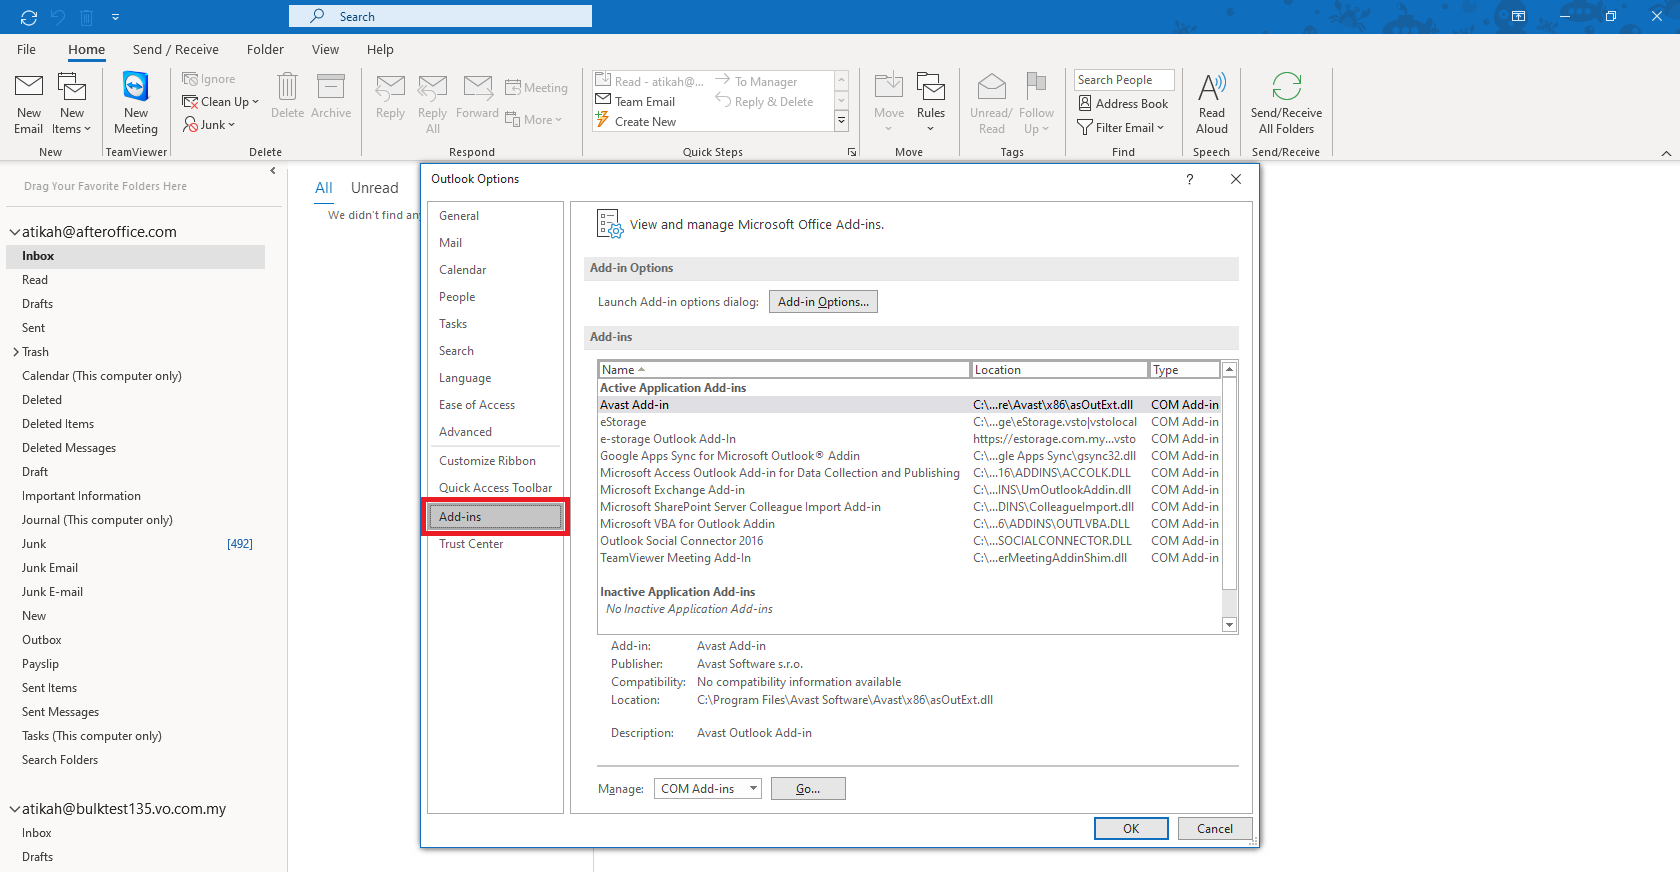
Task: Click the Search People input field
Action: click(x=1124, y=80)
